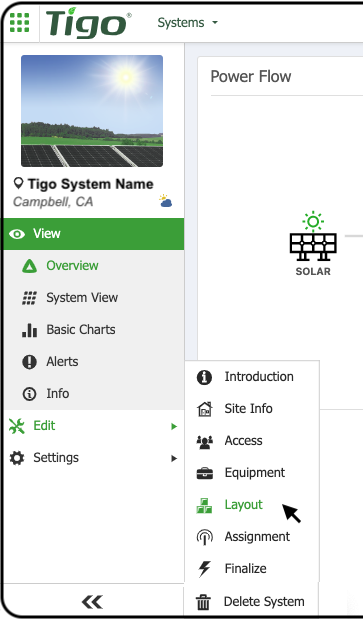This screenshot has width=363, height=619.
Task: Select the View section header
Action: coord(94,234)
